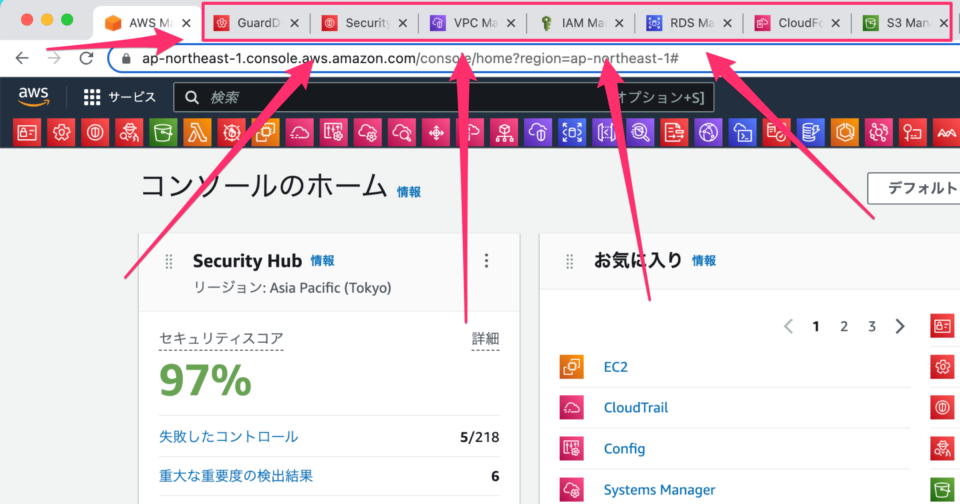Close the AWS Management Console tab
This screenshot has height=504, width=960.
click(x=187, y=23)
